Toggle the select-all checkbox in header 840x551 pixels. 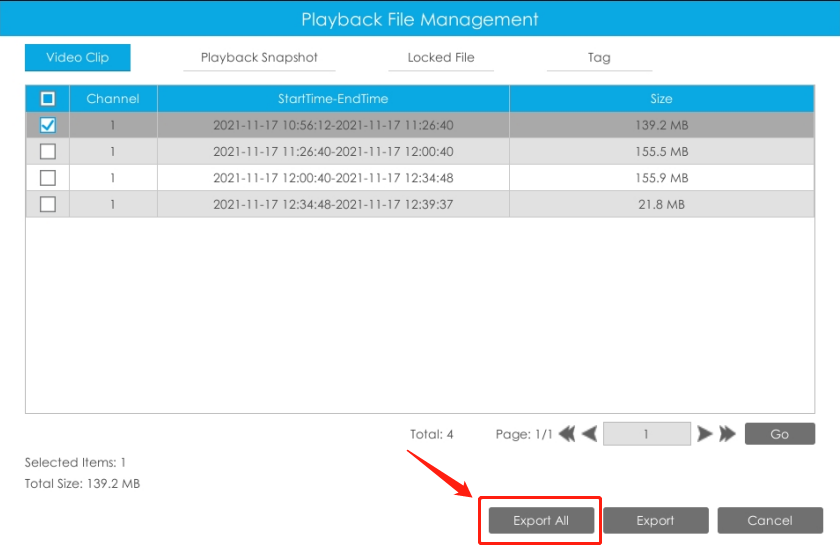(x=48, y=99)
